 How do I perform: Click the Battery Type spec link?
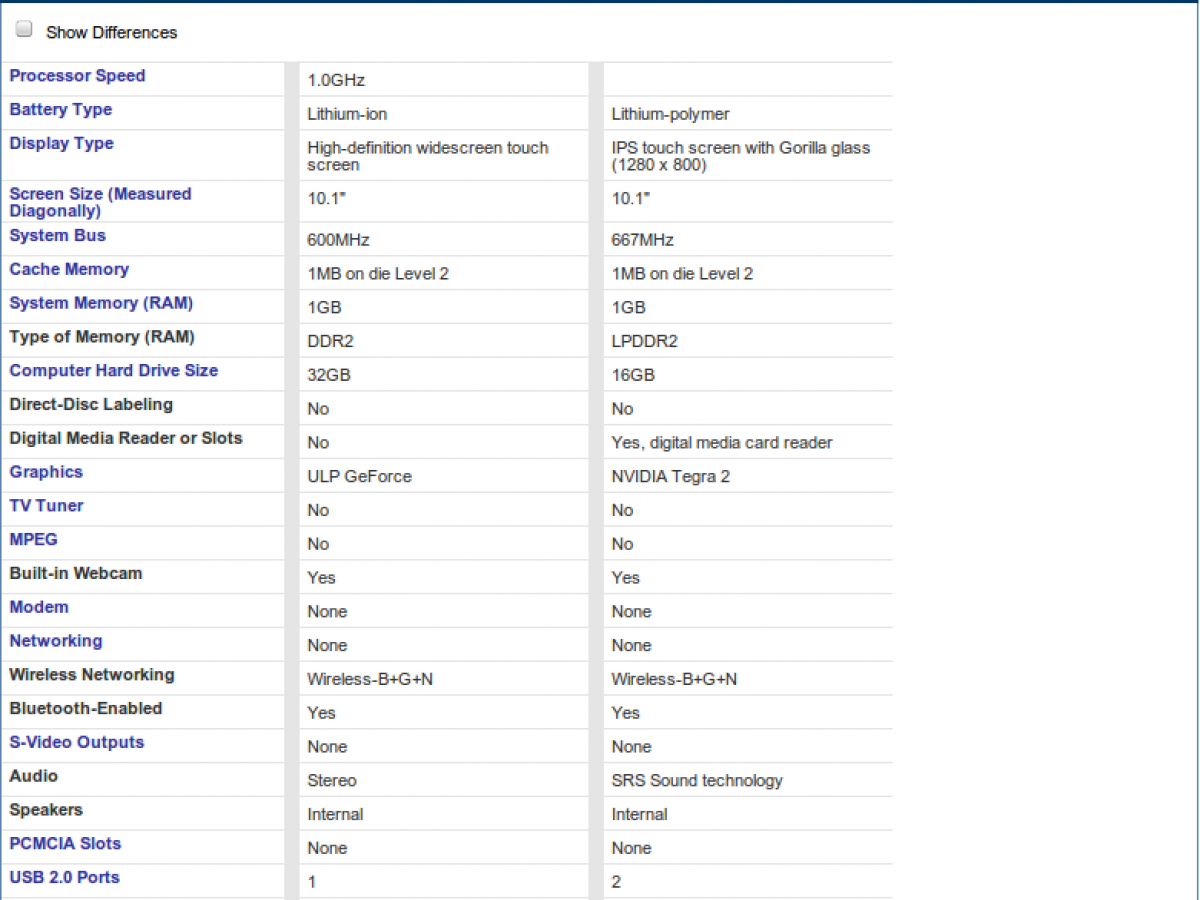(60, 110)
